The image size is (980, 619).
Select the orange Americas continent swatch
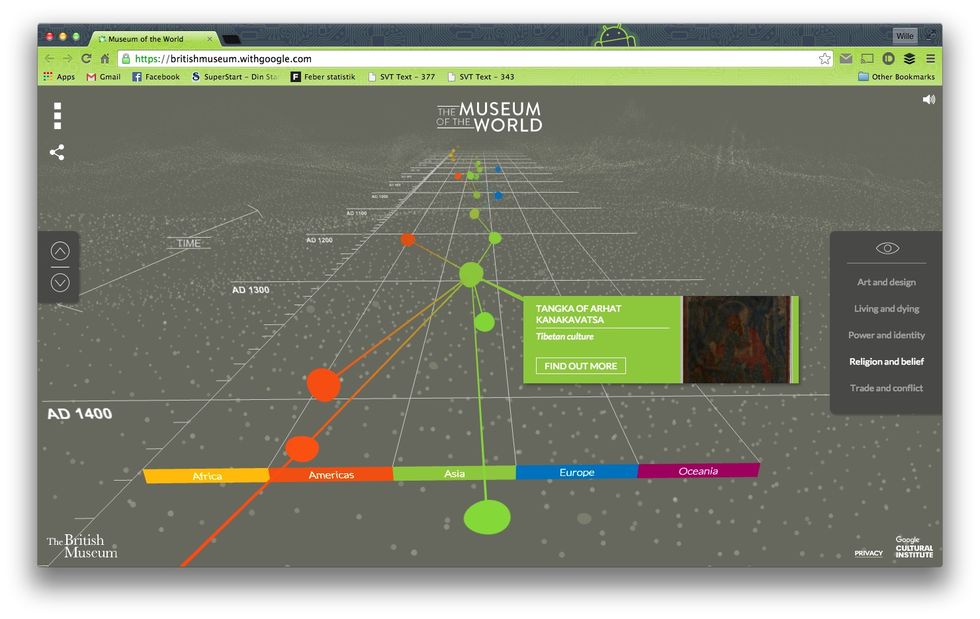coord(331,474)
